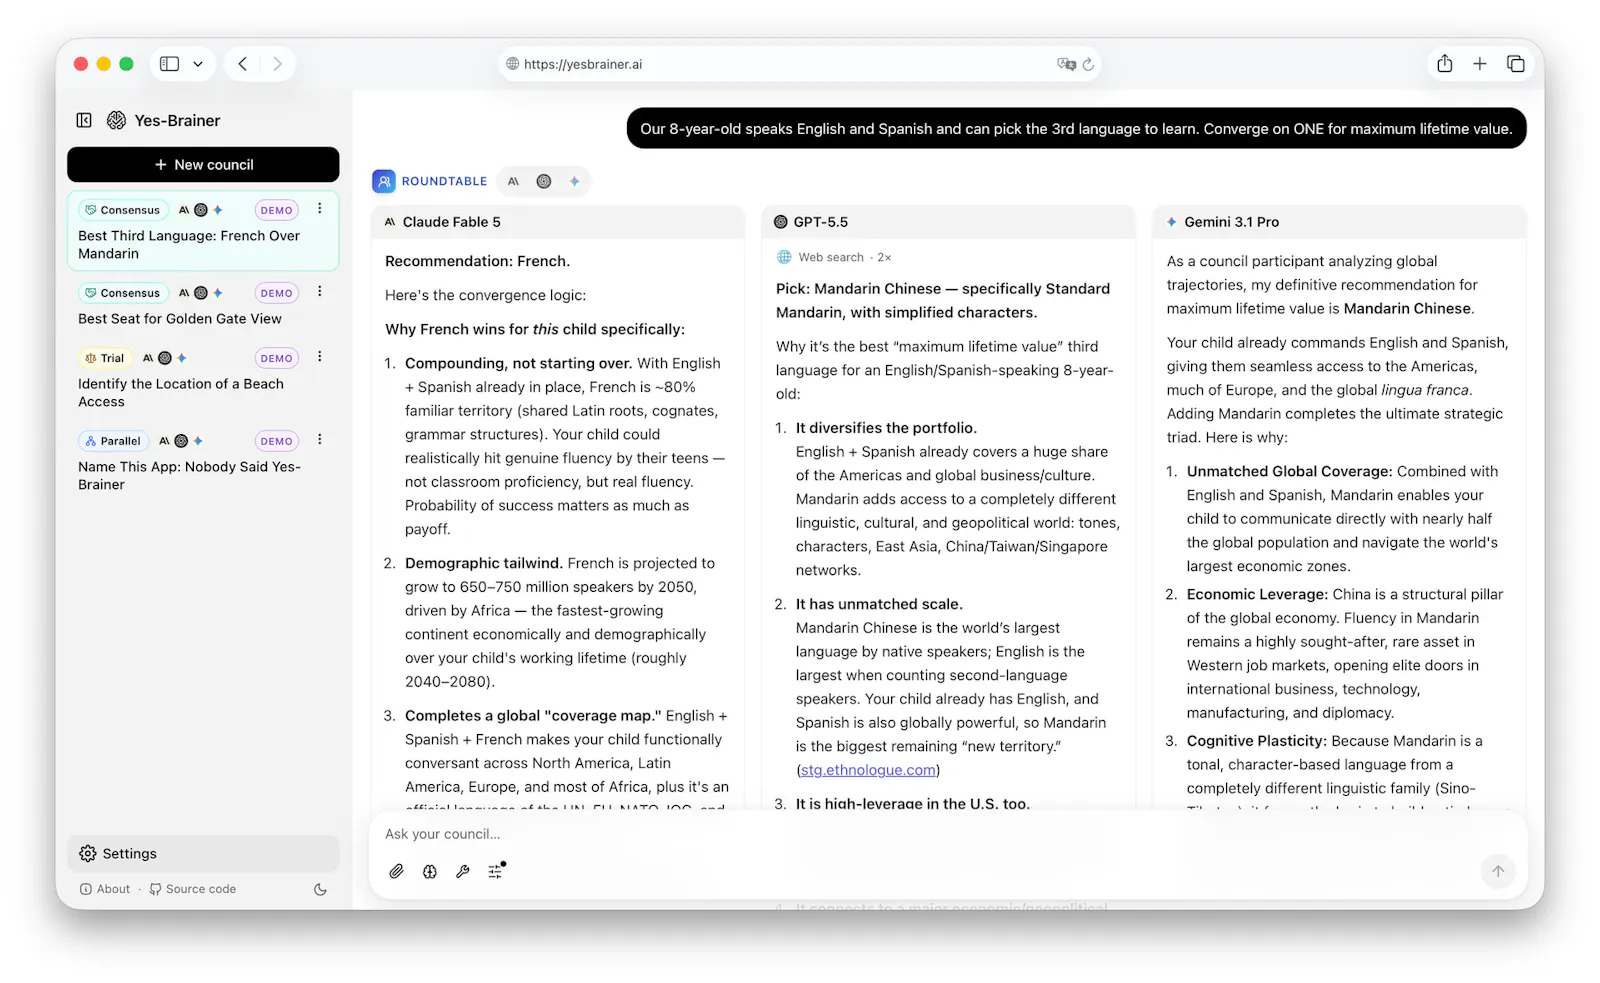Open options menu for Golden Gate View council
1600x983 pixels.
pyautogui.click(x=320, y=292)
